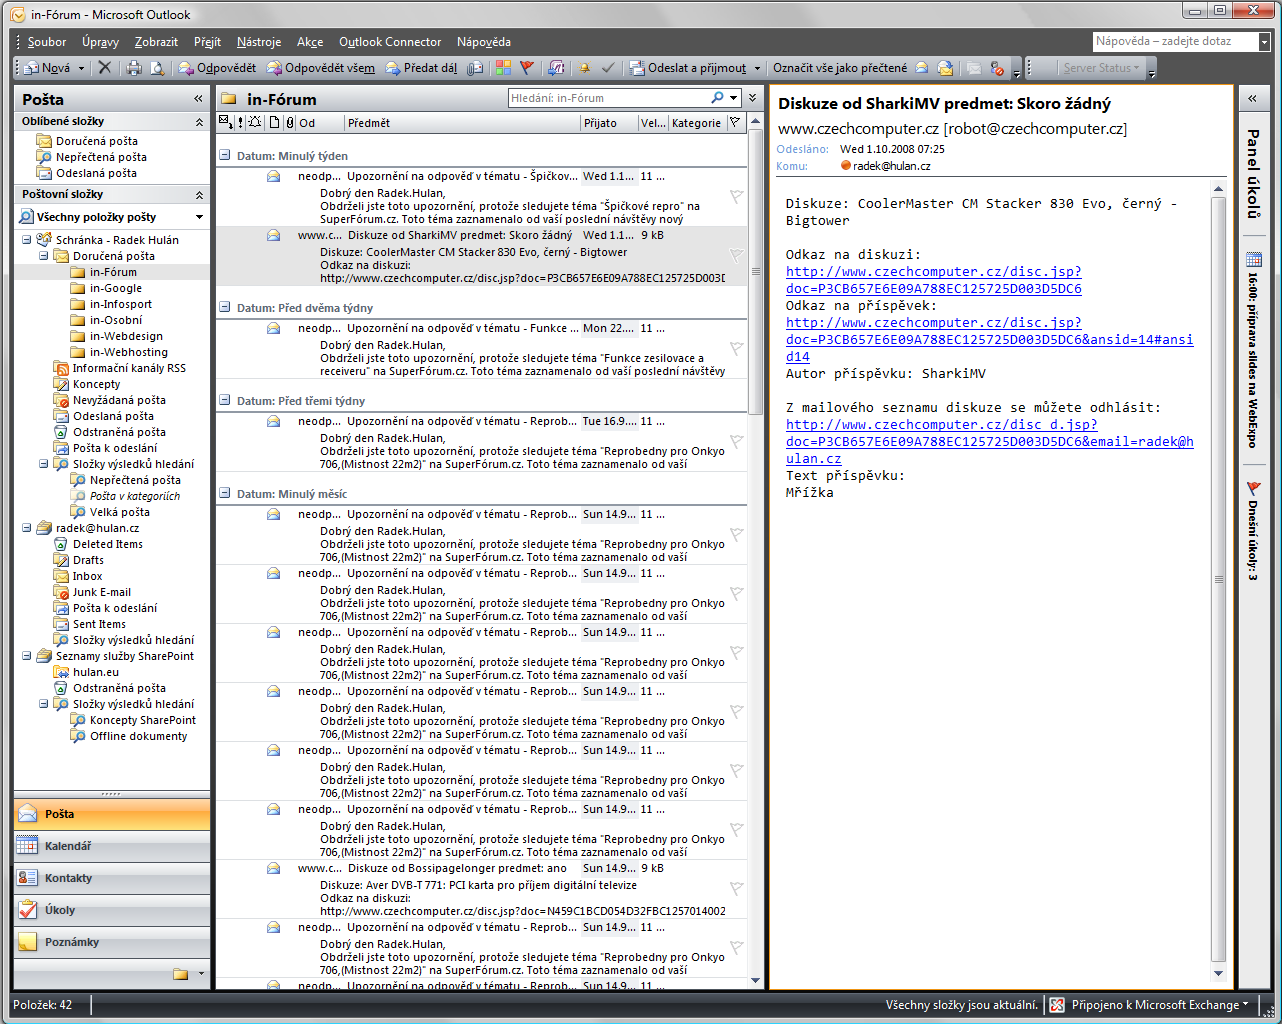Viewport: 1282px width, 1024px height.
Task: Open the Úpravy menu
Action: tap(100, 42)
